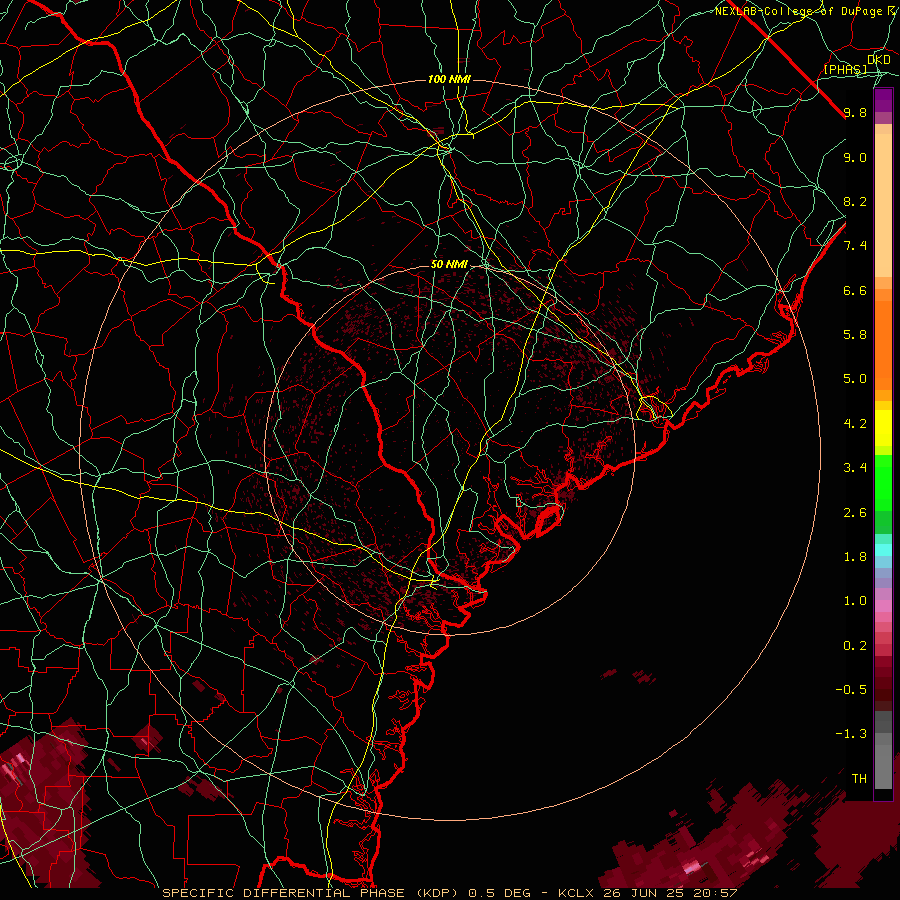Viewport: 900px width, 900px height.
Task: Click the 5.0 scale value
Action: pos(855,379)
